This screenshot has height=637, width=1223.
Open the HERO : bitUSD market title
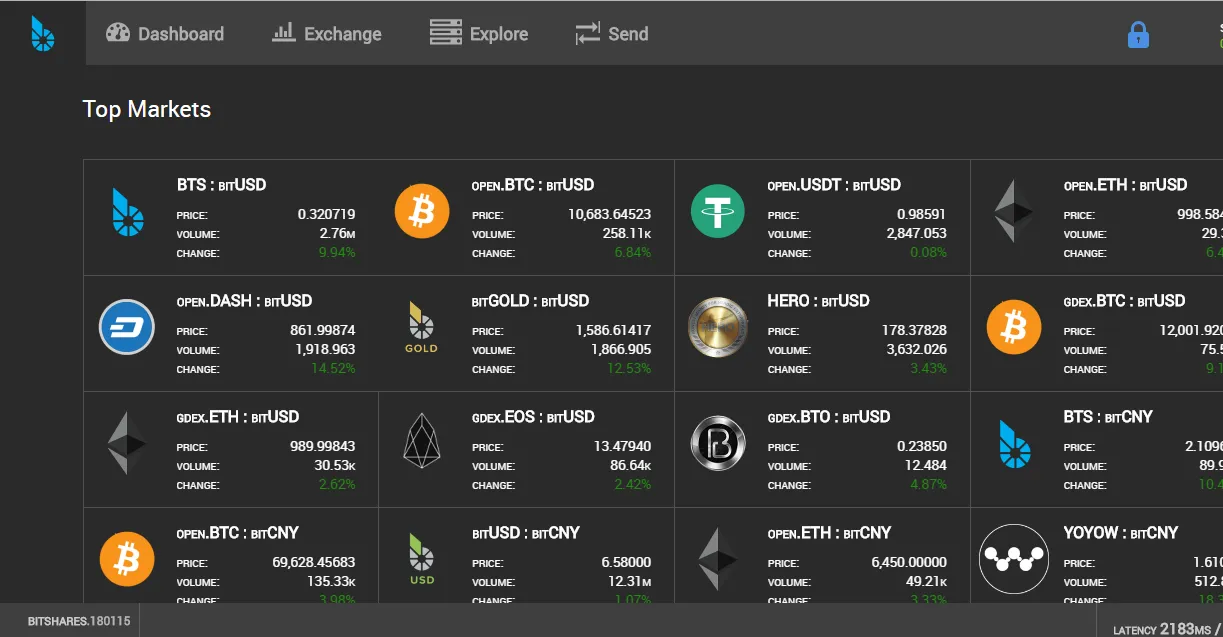pos(818,301)
